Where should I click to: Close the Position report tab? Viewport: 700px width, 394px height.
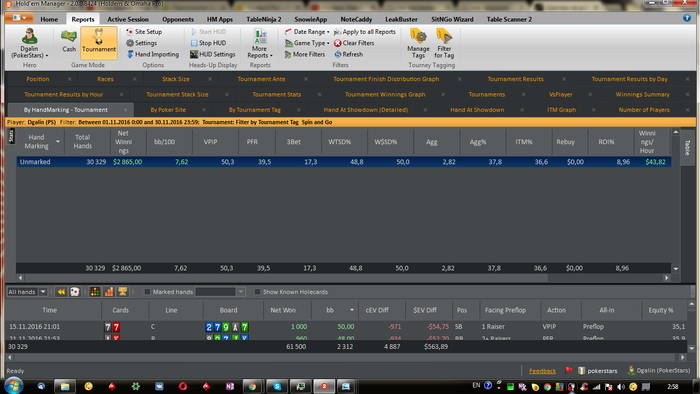pyautogui.click(x=70, y=79)
